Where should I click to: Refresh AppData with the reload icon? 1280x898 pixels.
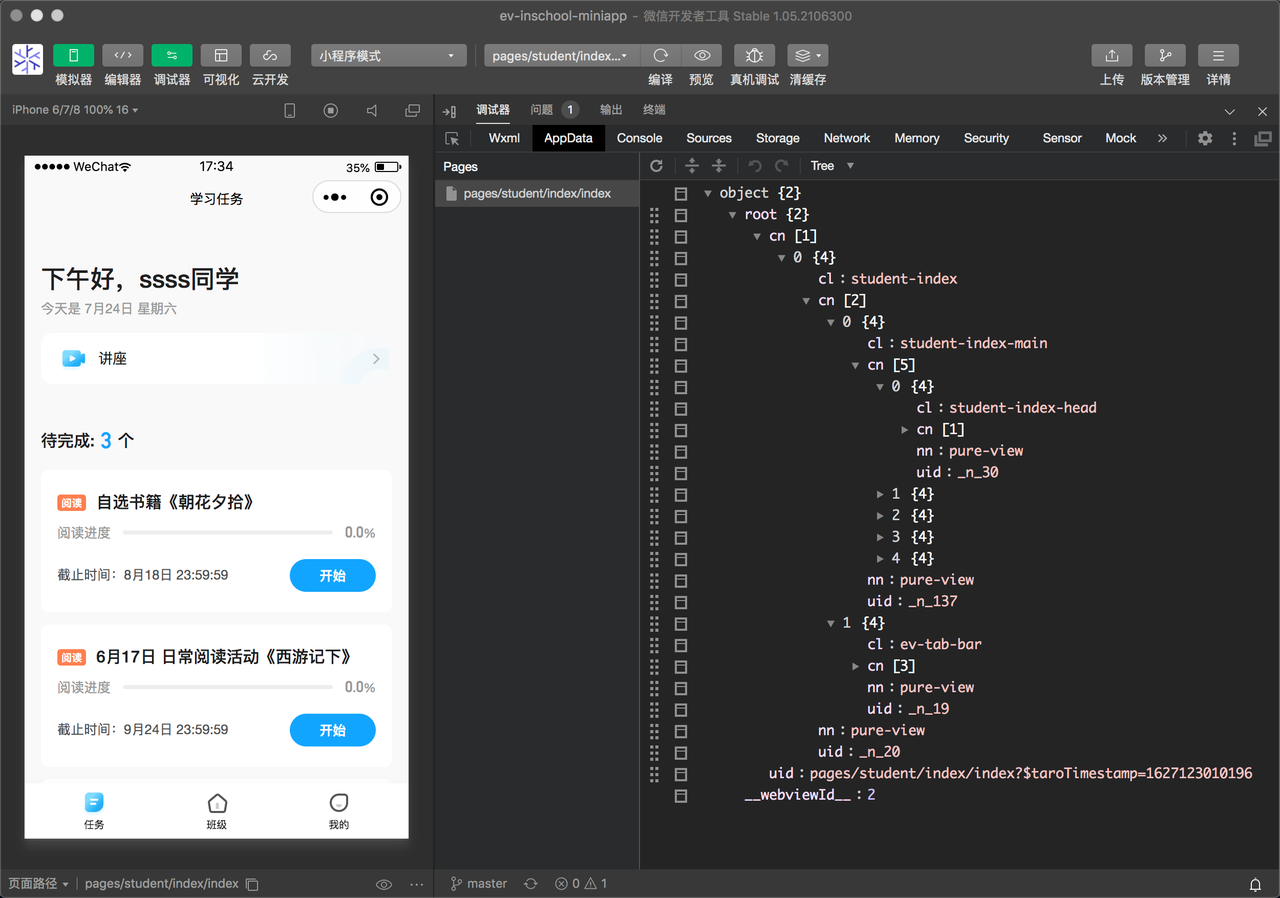(x=656, y=166)
